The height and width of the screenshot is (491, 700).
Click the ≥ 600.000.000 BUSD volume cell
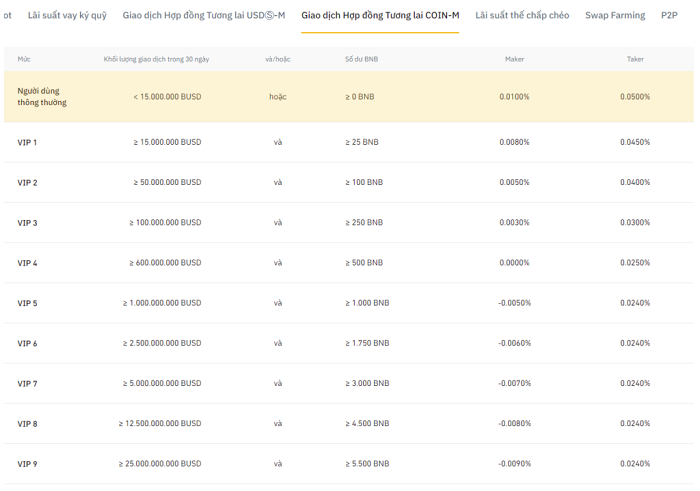165,262
